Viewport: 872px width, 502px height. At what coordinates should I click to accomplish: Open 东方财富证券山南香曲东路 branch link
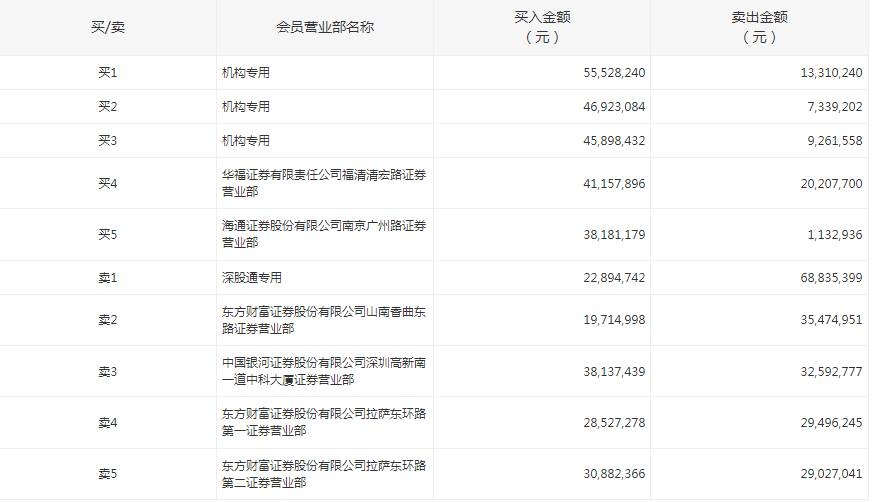(323, 320)
